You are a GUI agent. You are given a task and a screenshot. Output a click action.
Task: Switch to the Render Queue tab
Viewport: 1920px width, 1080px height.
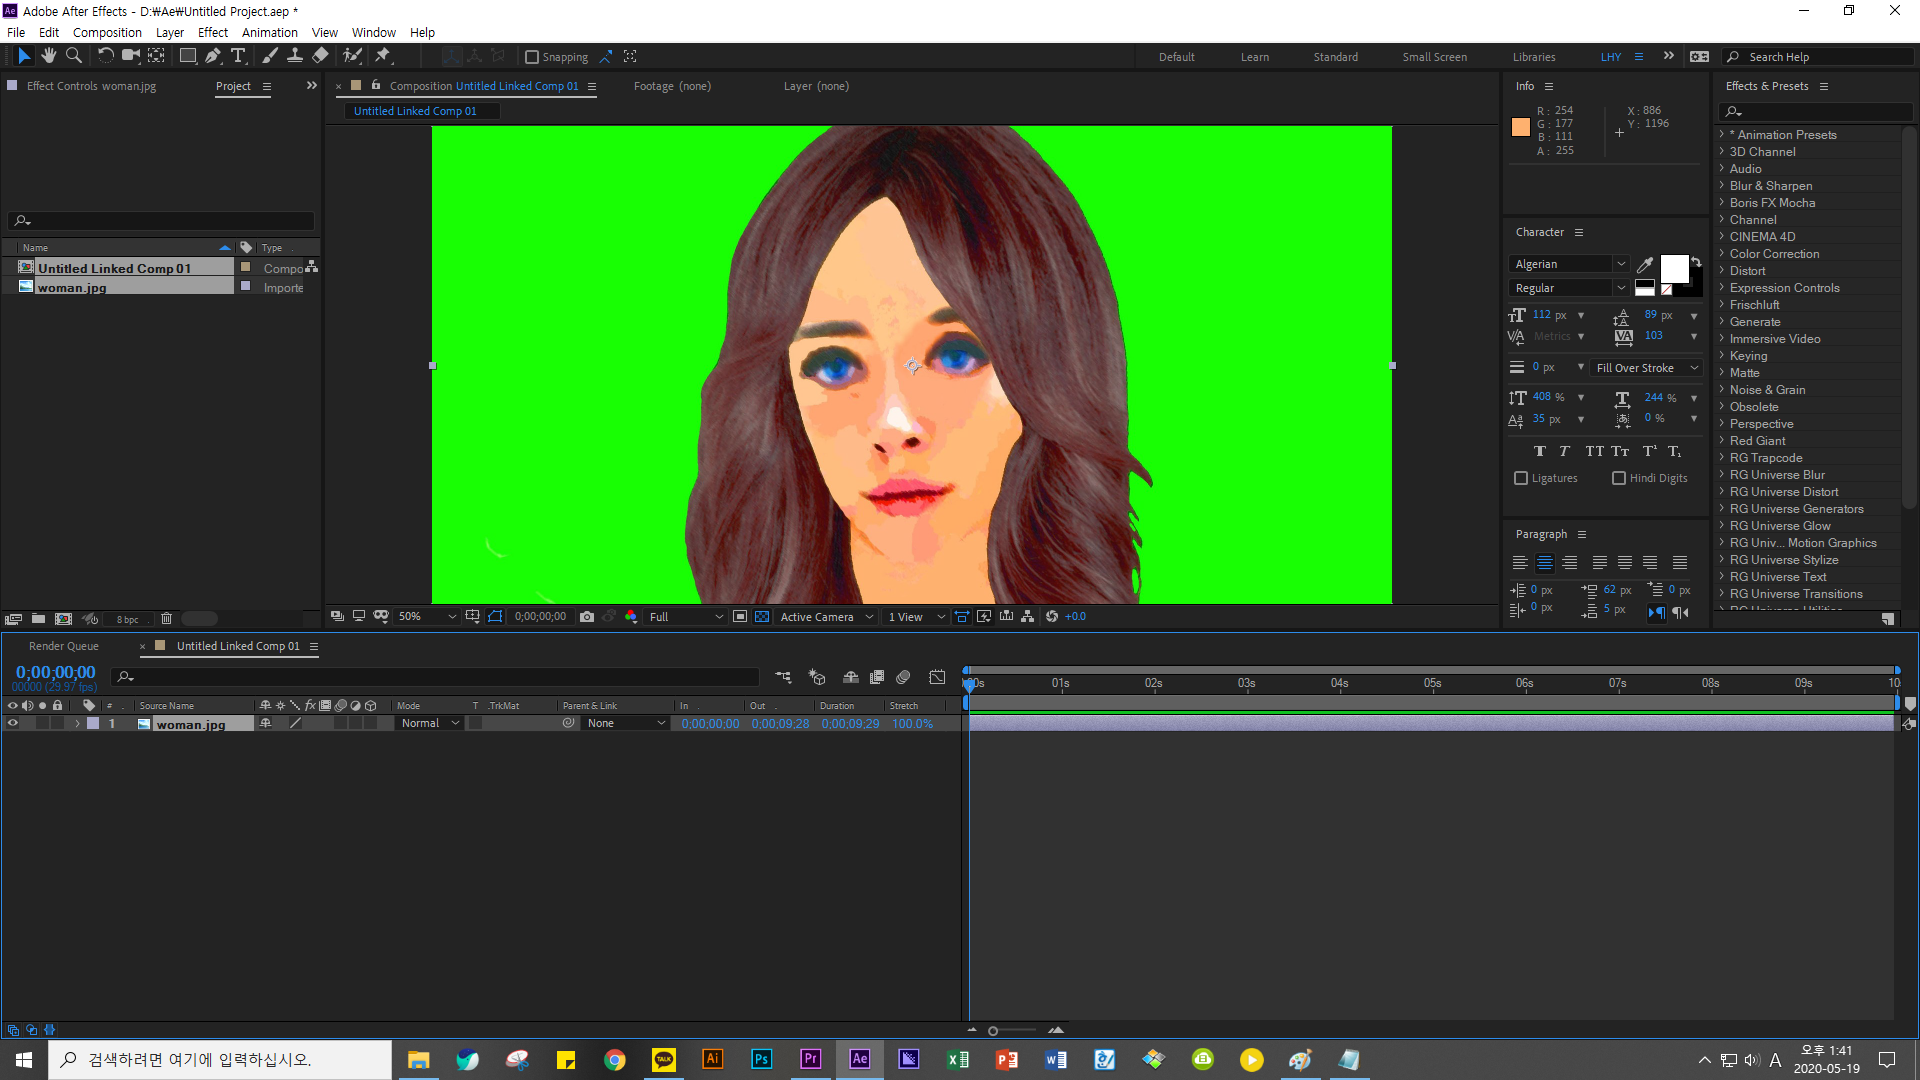click(x=64, y=646)
